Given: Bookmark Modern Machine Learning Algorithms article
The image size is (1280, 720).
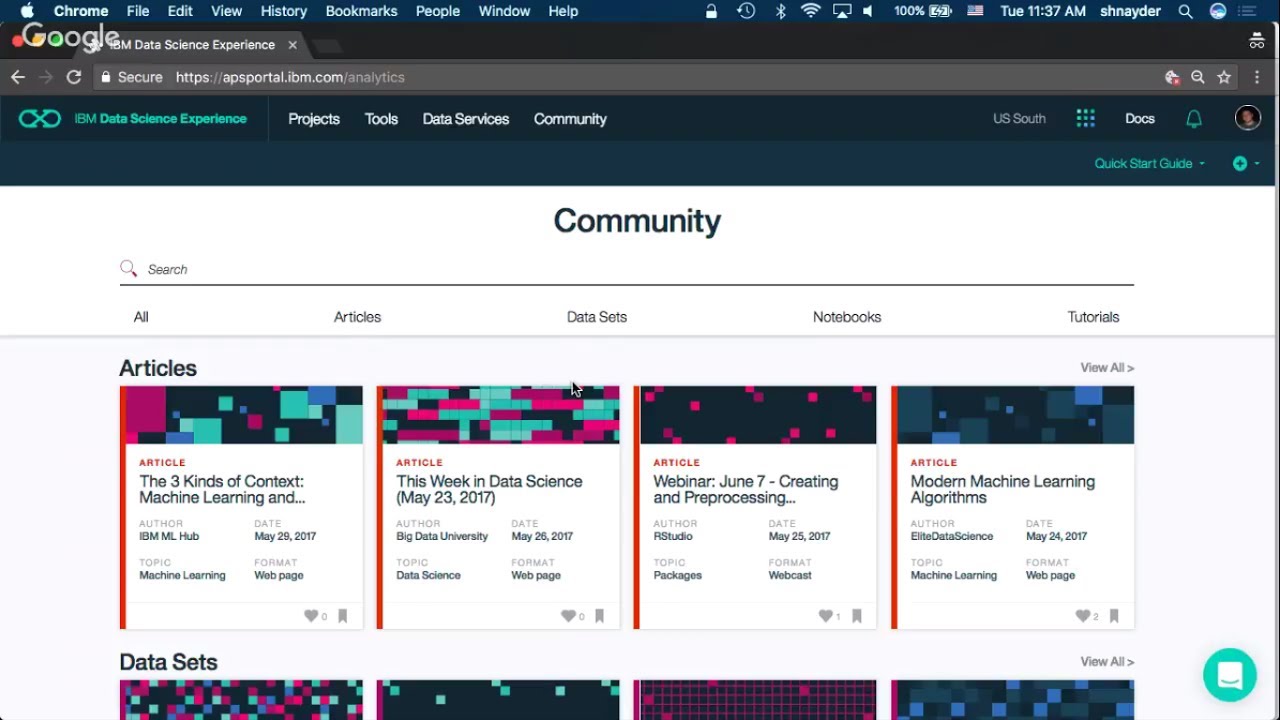Looking at the screenshot, I should 1113,616.
